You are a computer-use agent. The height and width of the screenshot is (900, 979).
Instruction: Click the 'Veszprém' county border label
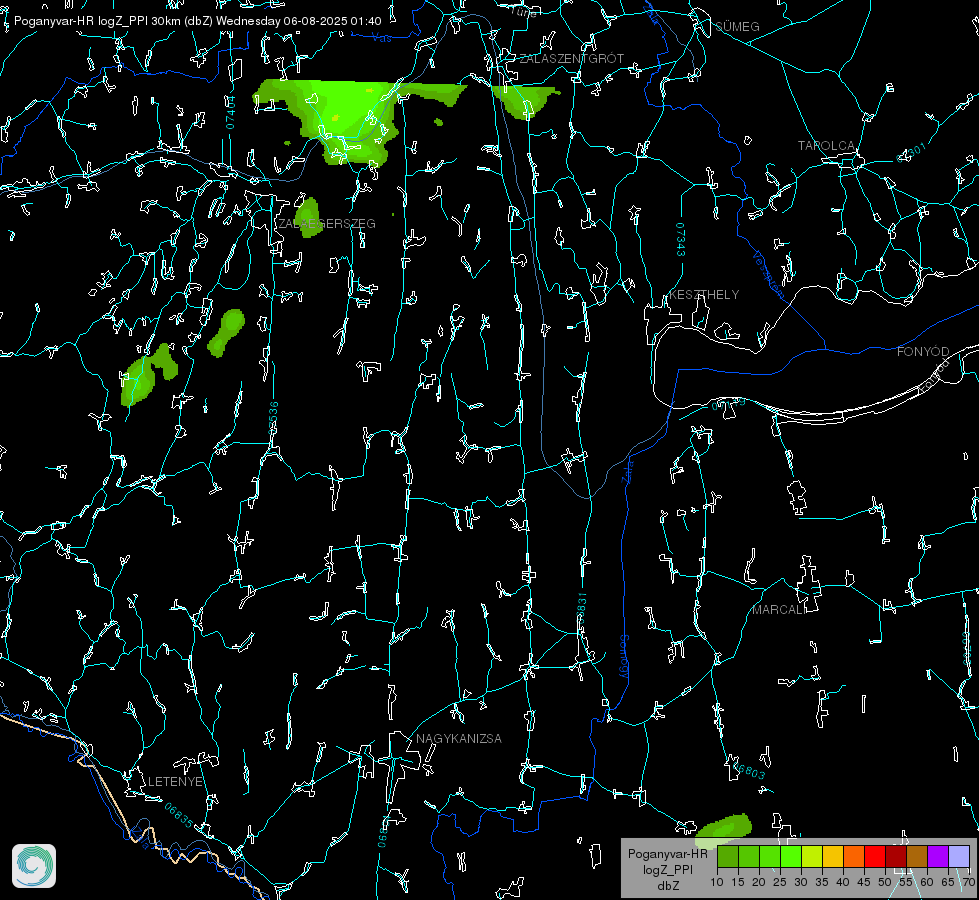click(x=768, y=275)
